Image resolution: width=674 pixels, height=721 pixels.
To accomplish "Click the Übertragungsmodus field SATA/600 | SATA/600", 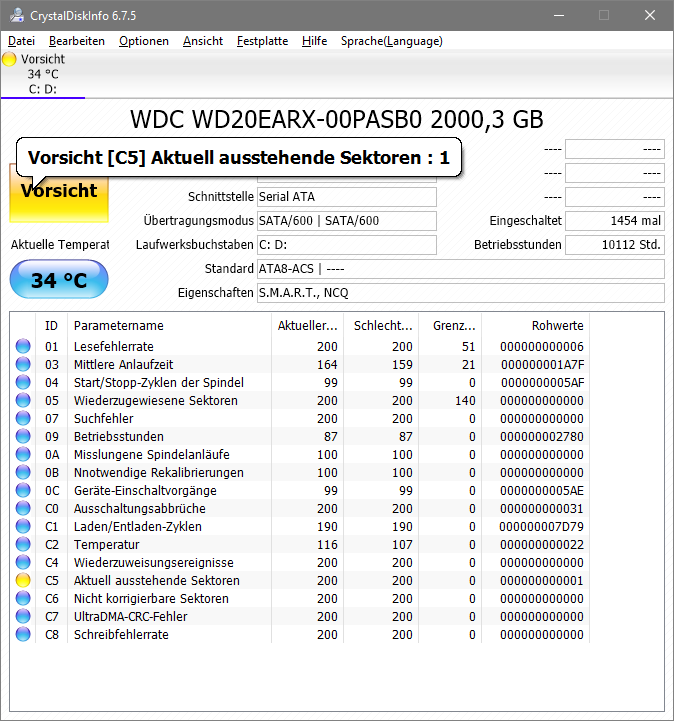I will [347, 221].
